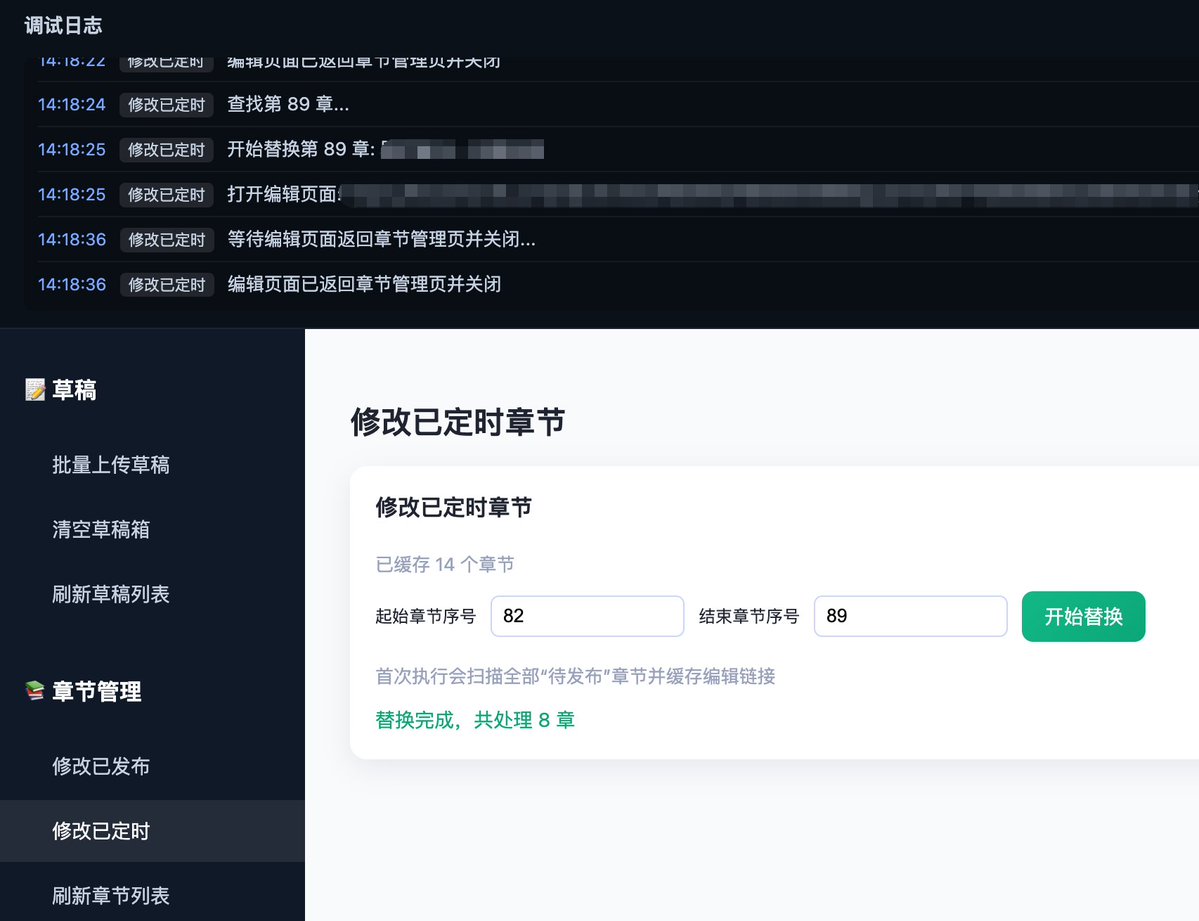Viewport: 1199px width, 921px height.
Task: Click the 起始章节序号 input showing 82
Action: click(587, 616)
